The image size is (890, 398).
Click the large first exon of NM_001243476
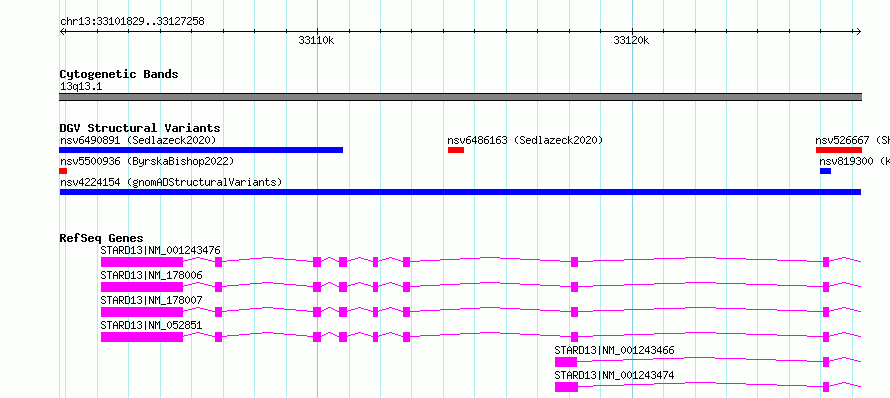(142, 262)
